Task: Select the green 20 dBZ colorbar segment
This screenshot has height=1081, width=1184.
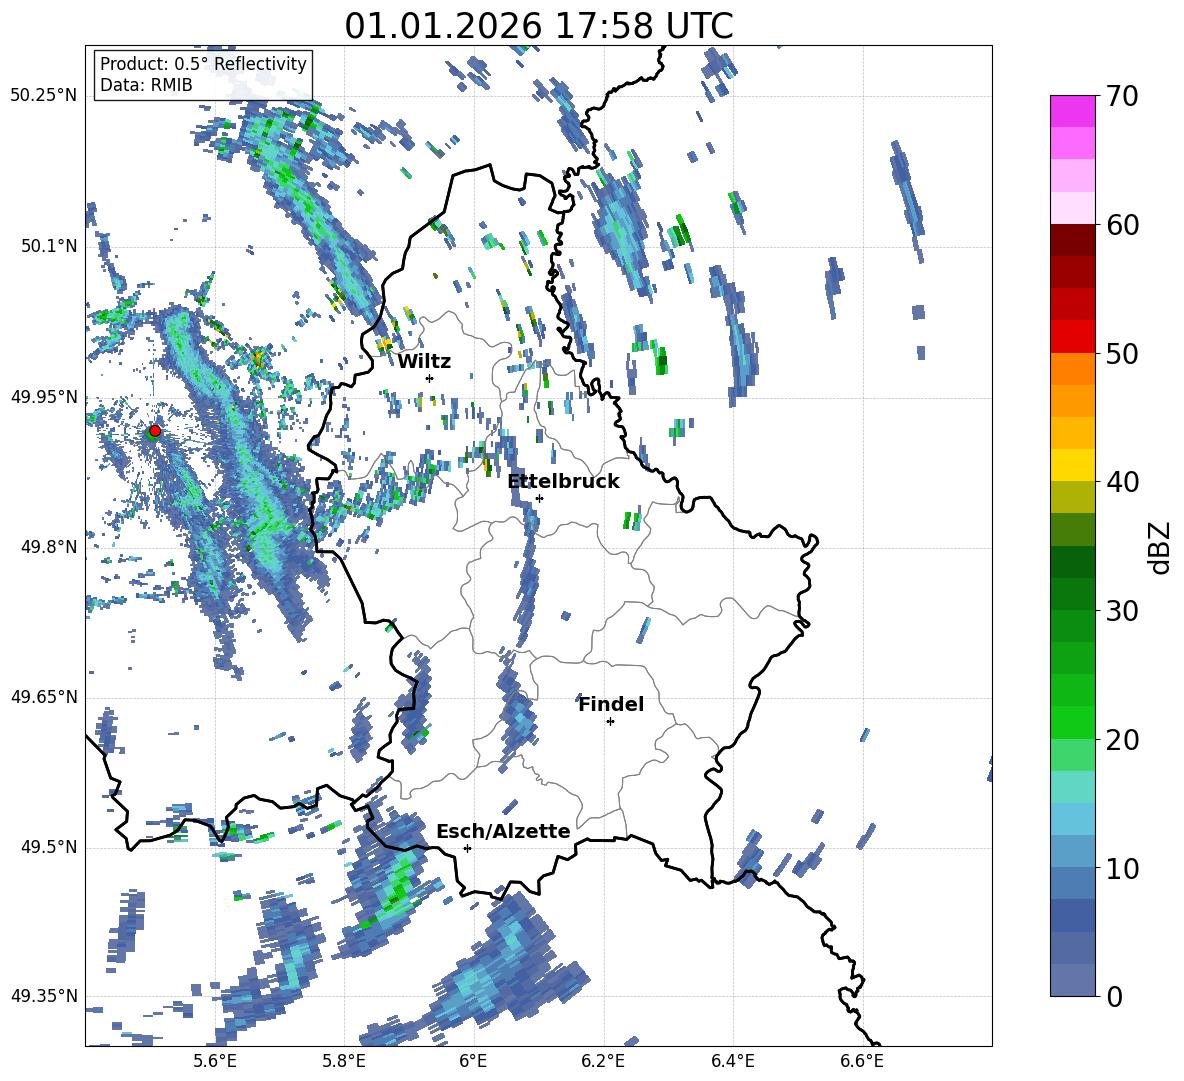Action: coord(1072,722)
